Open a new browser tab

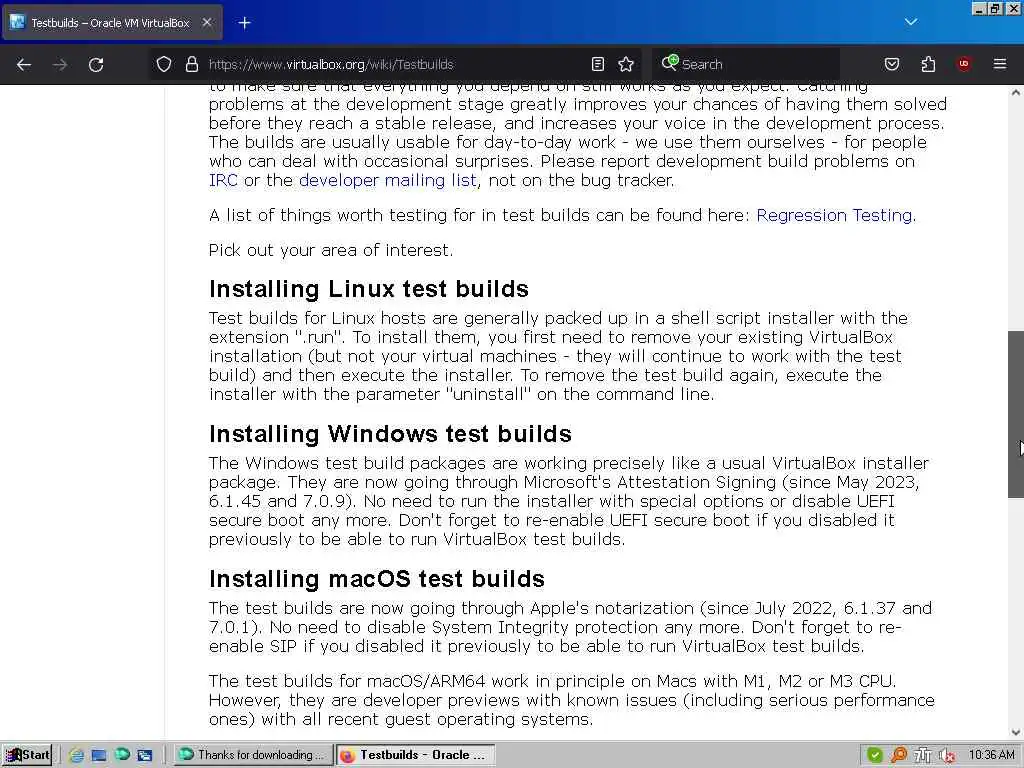pos(244,23)
